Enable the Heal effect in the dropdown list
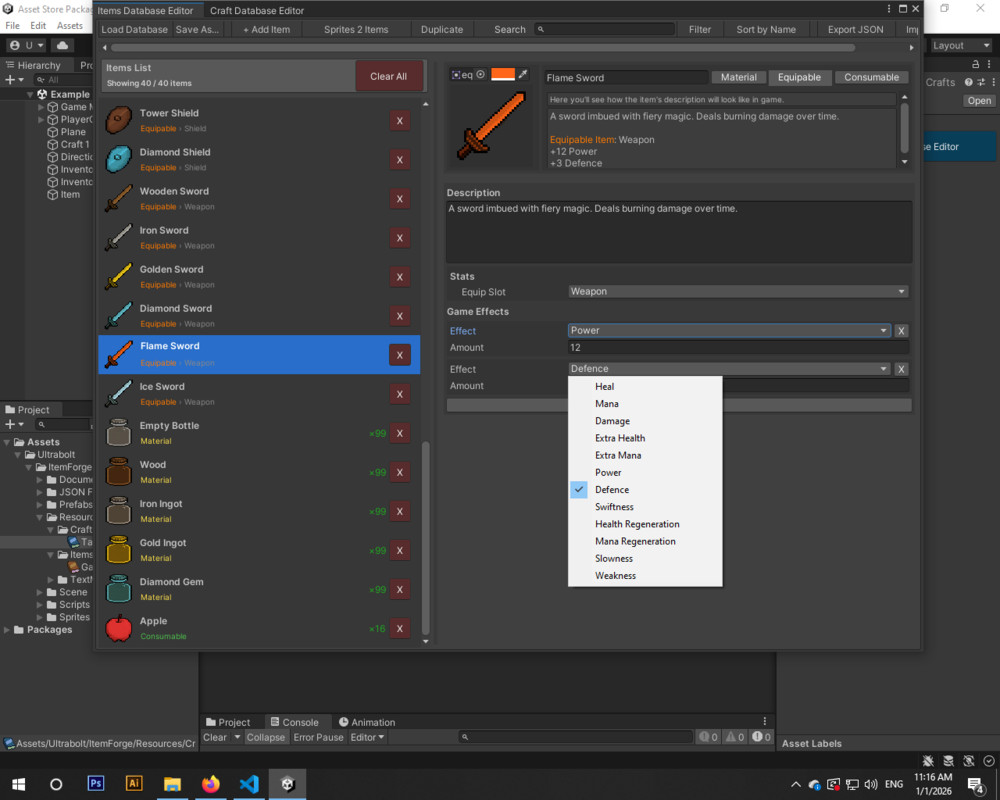Screen dimensions: 1000x800 coord(604,386)
